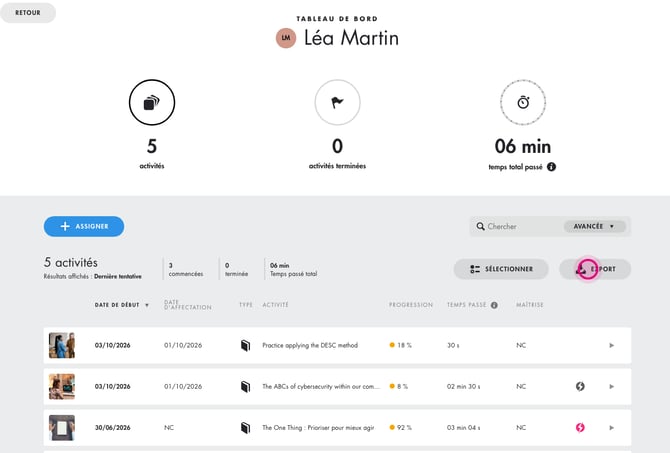670x453 pixels.
Task: Click the PROGRESSION column header
Action: tap(411, 305)
